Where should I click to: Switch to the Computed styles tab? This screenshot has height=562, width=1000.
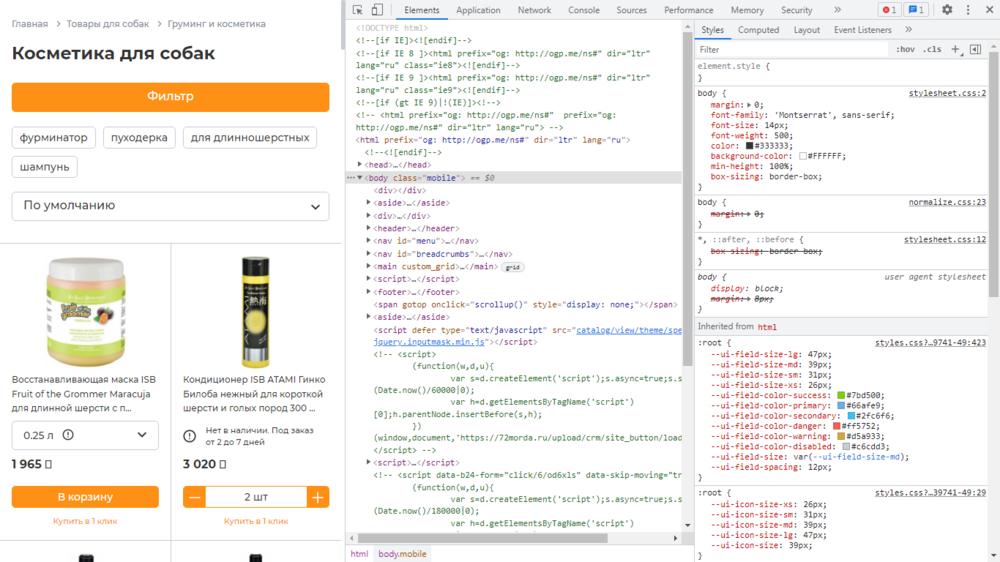click(x=758, y=30)
